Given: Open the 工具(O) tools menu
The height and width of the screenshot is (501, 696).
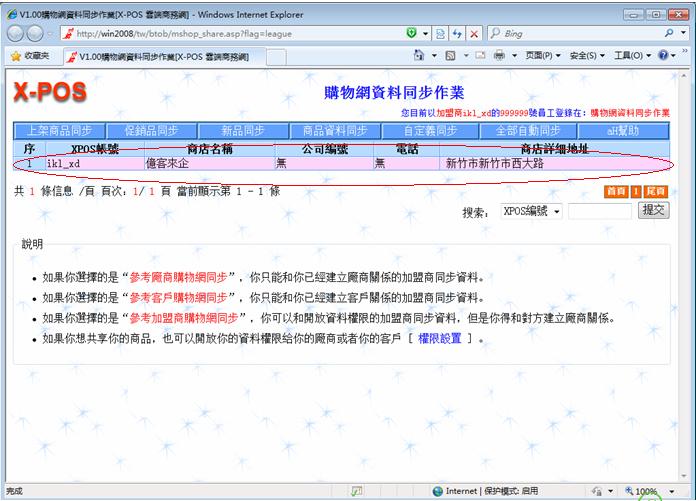Looking at the screenshot, I should (631, 56).
